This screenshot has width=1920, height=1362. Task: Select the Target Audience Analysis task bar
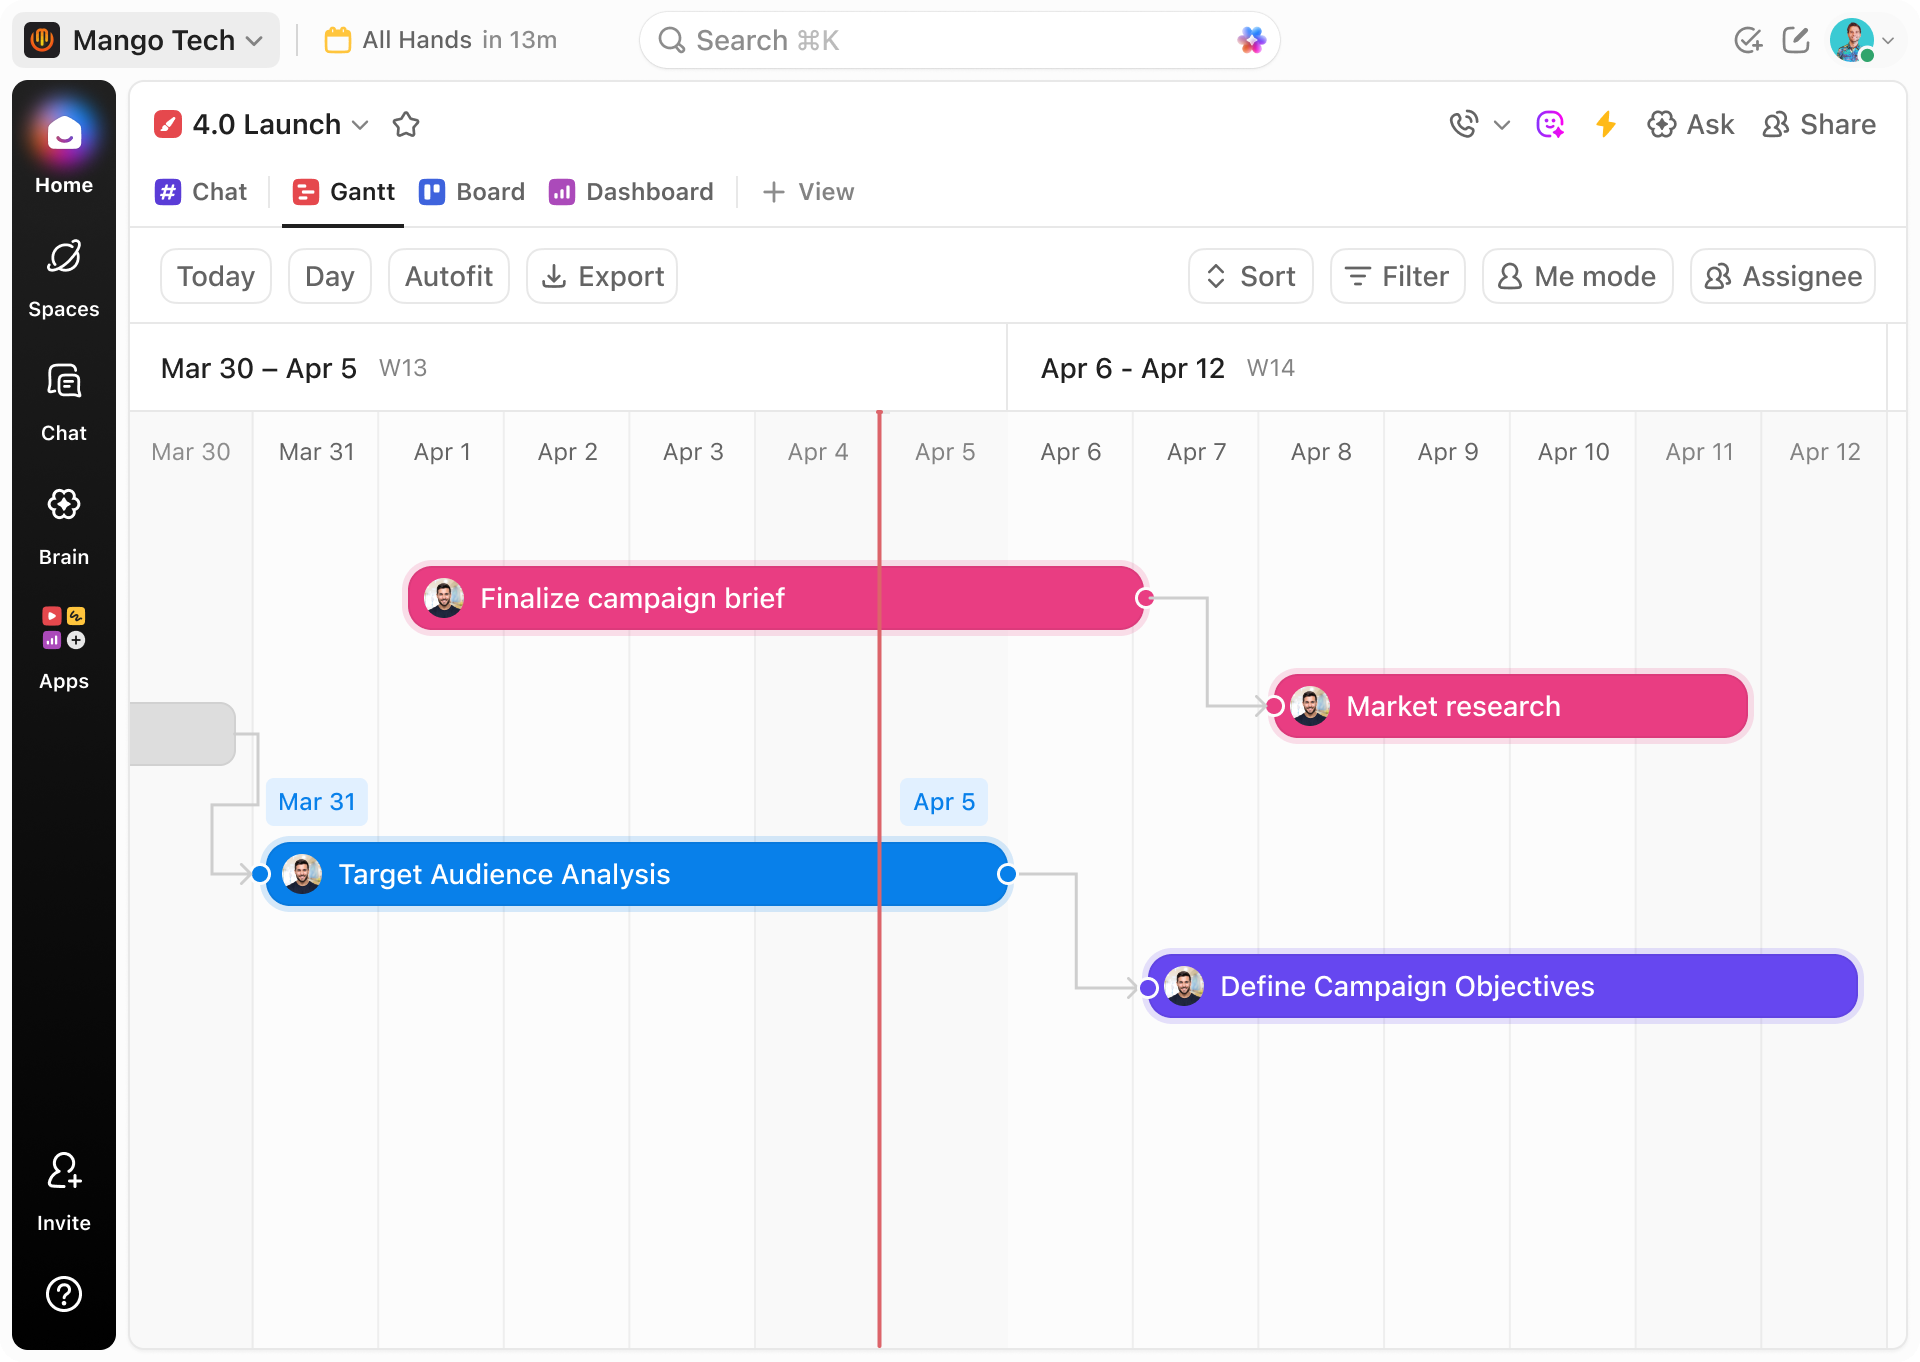(636, 873)
